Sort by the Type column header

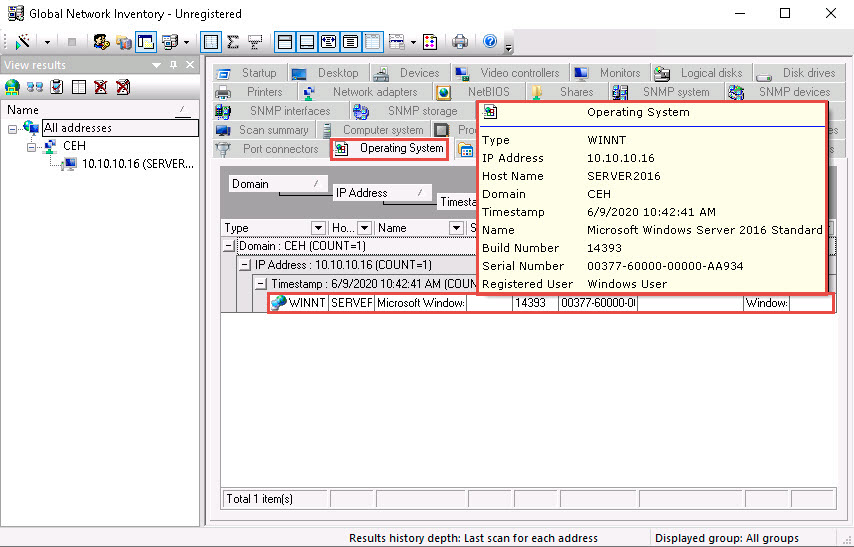[266, 228]
